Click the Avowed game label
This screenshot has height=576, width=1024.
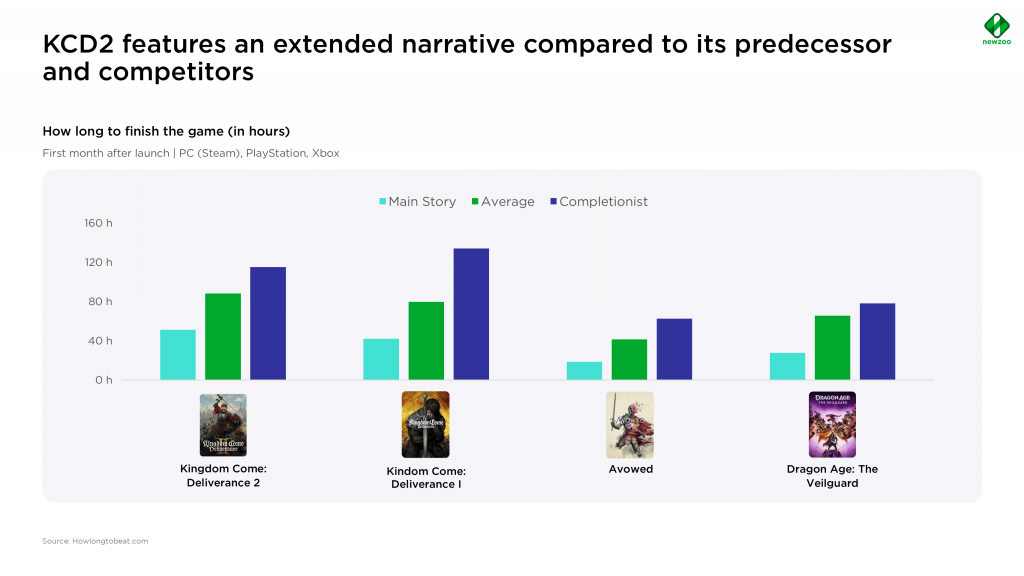(x=631, y=469)
